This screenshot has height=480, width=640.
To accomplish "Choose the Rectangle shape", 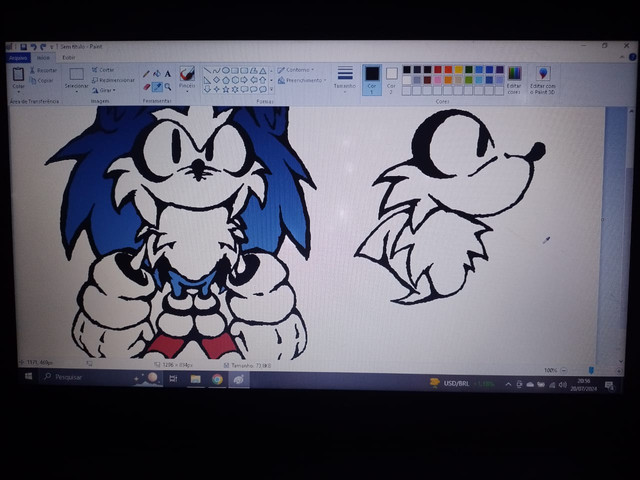I will (x=235, y=71).
